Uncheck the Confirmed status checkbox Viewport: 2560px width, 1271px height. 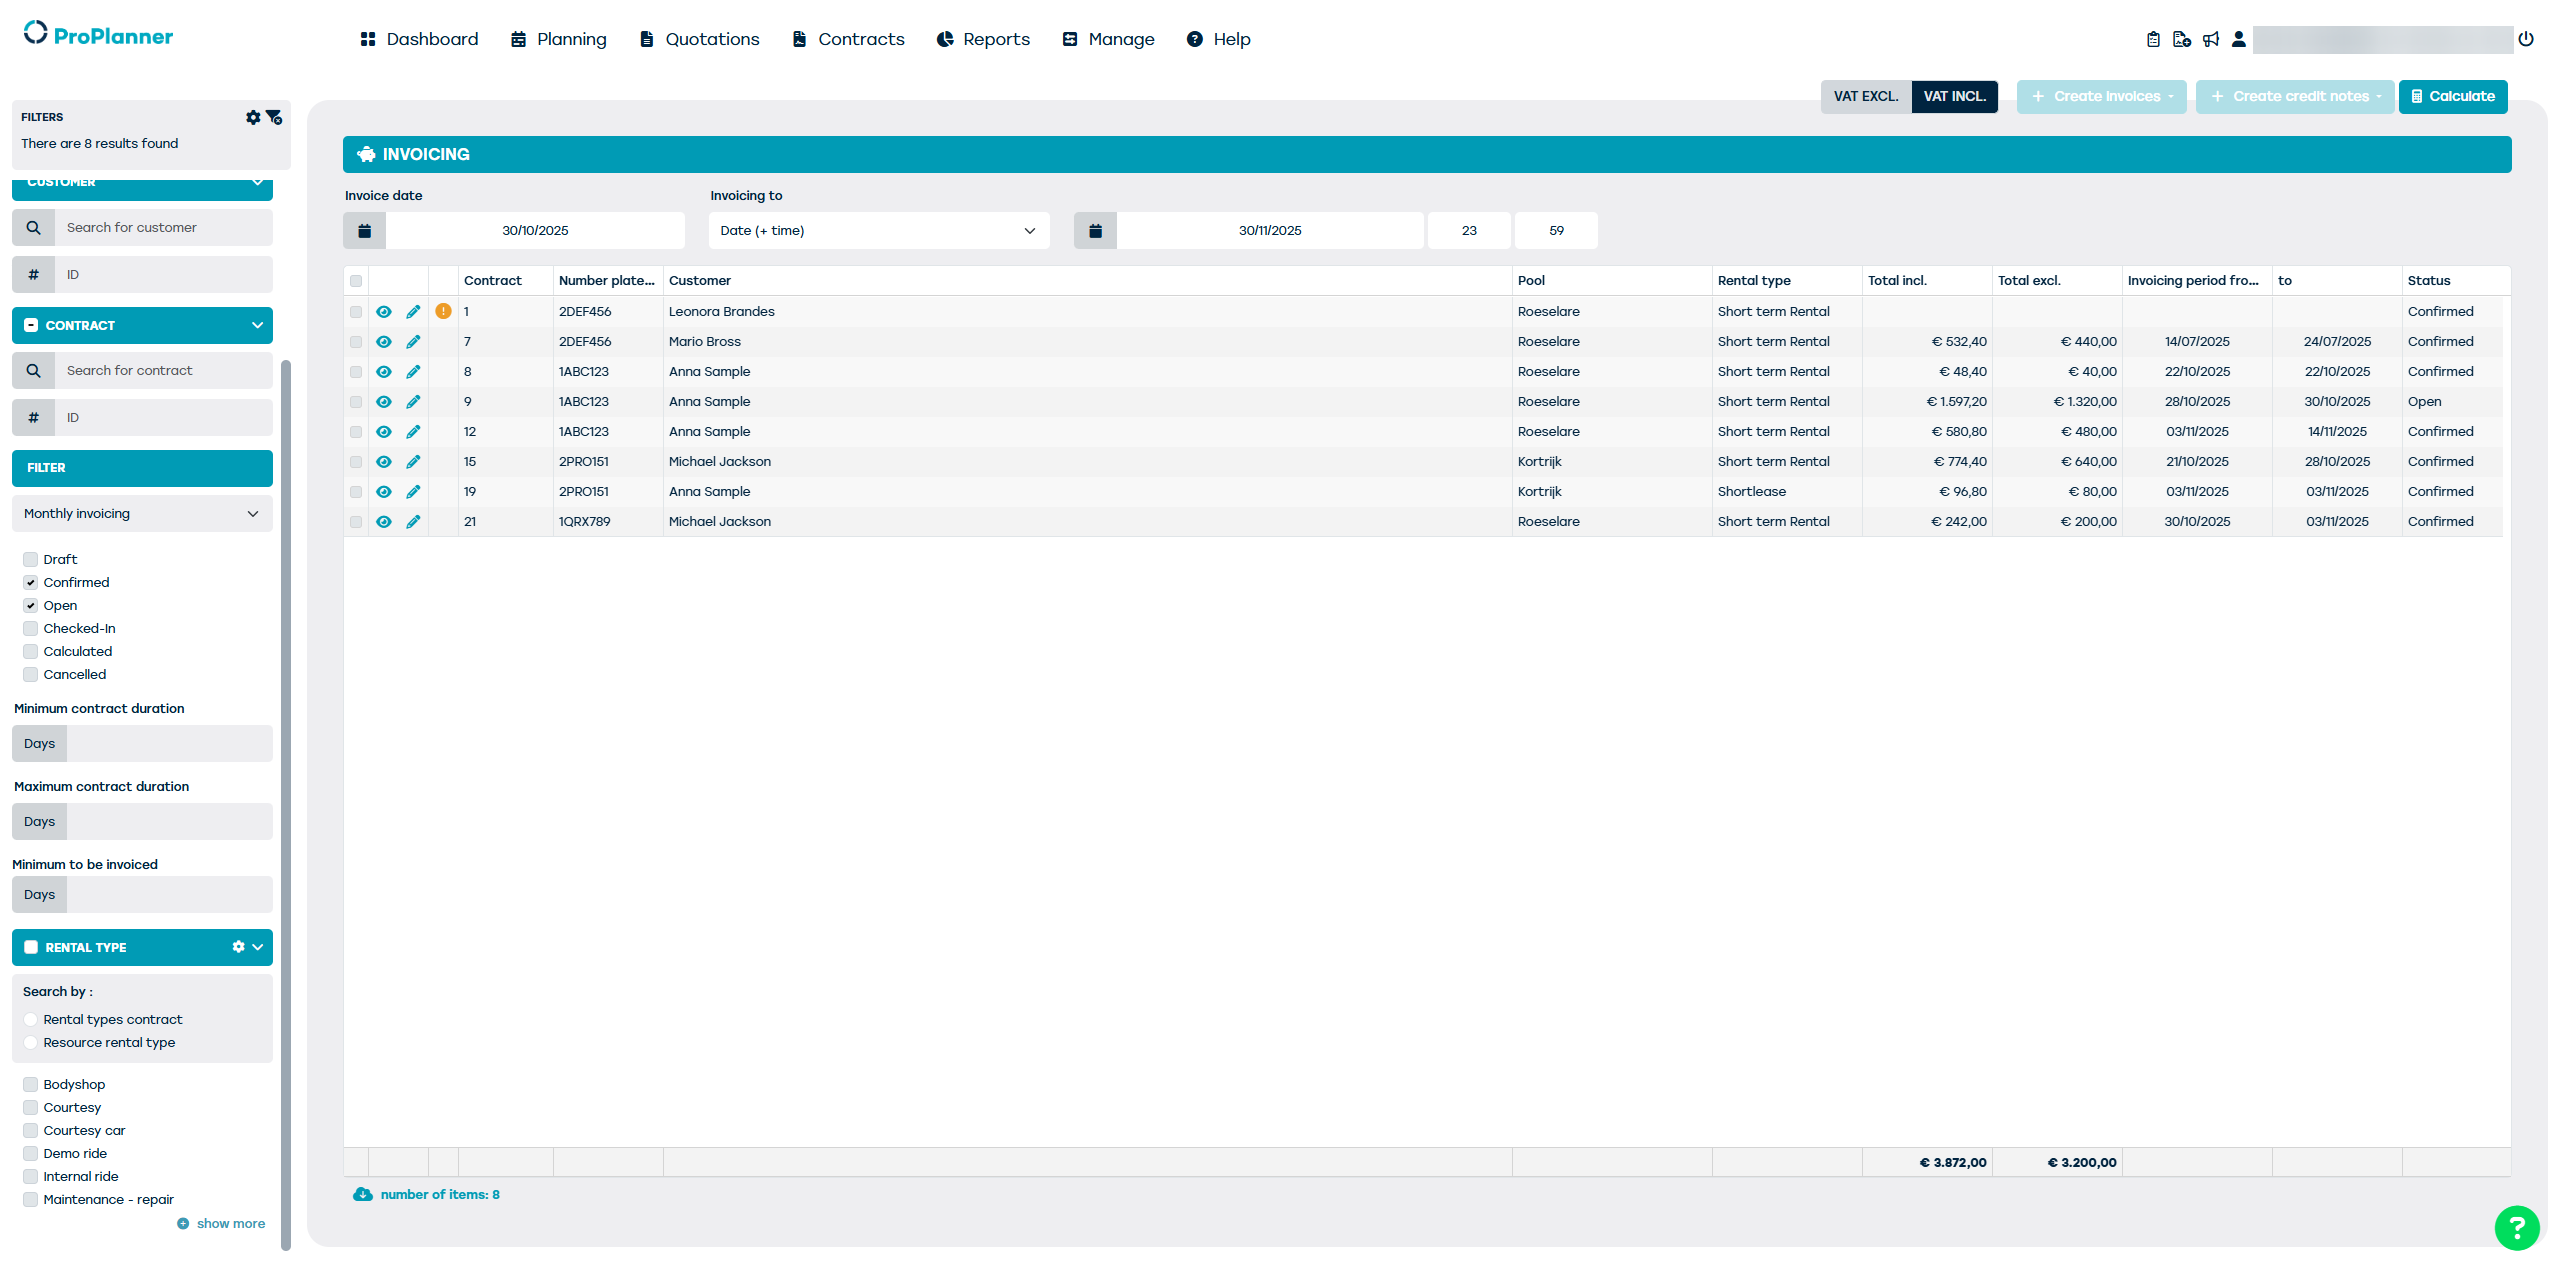coord(31,583)
